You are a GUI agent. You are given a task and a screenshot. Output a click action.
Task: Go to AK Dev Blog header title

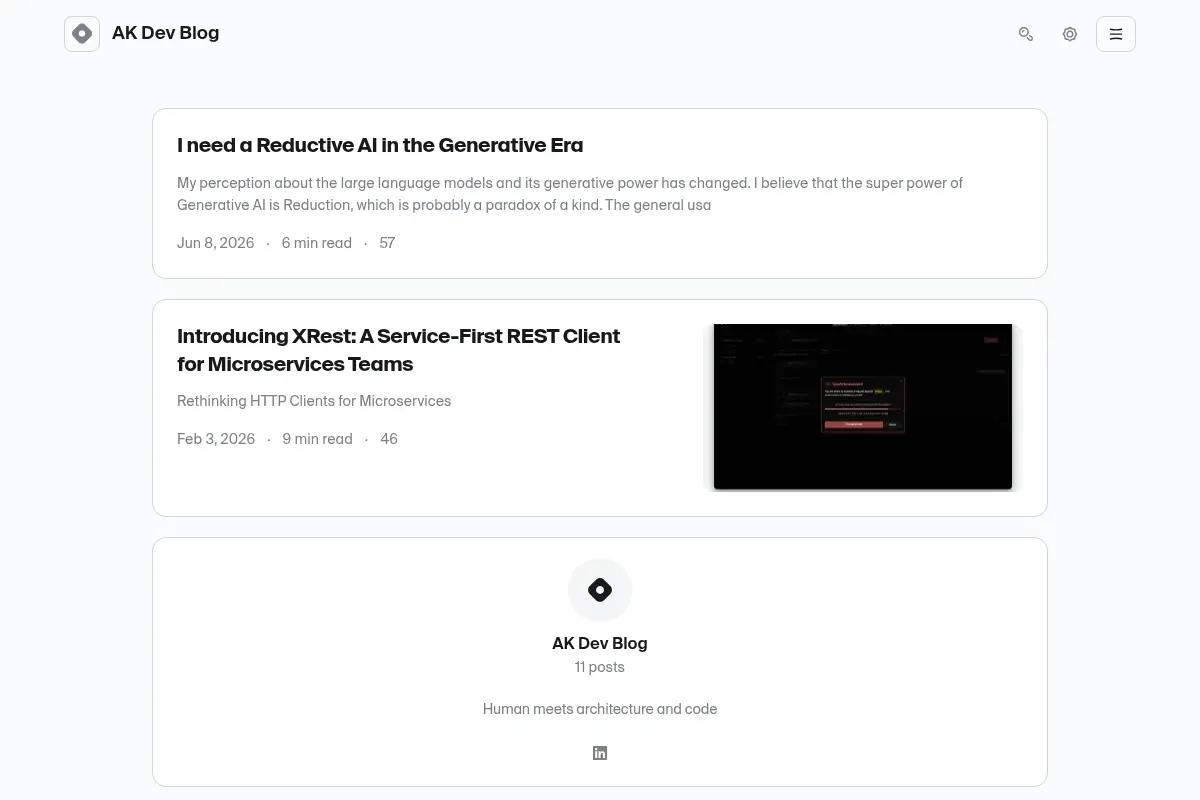(165, 33)
